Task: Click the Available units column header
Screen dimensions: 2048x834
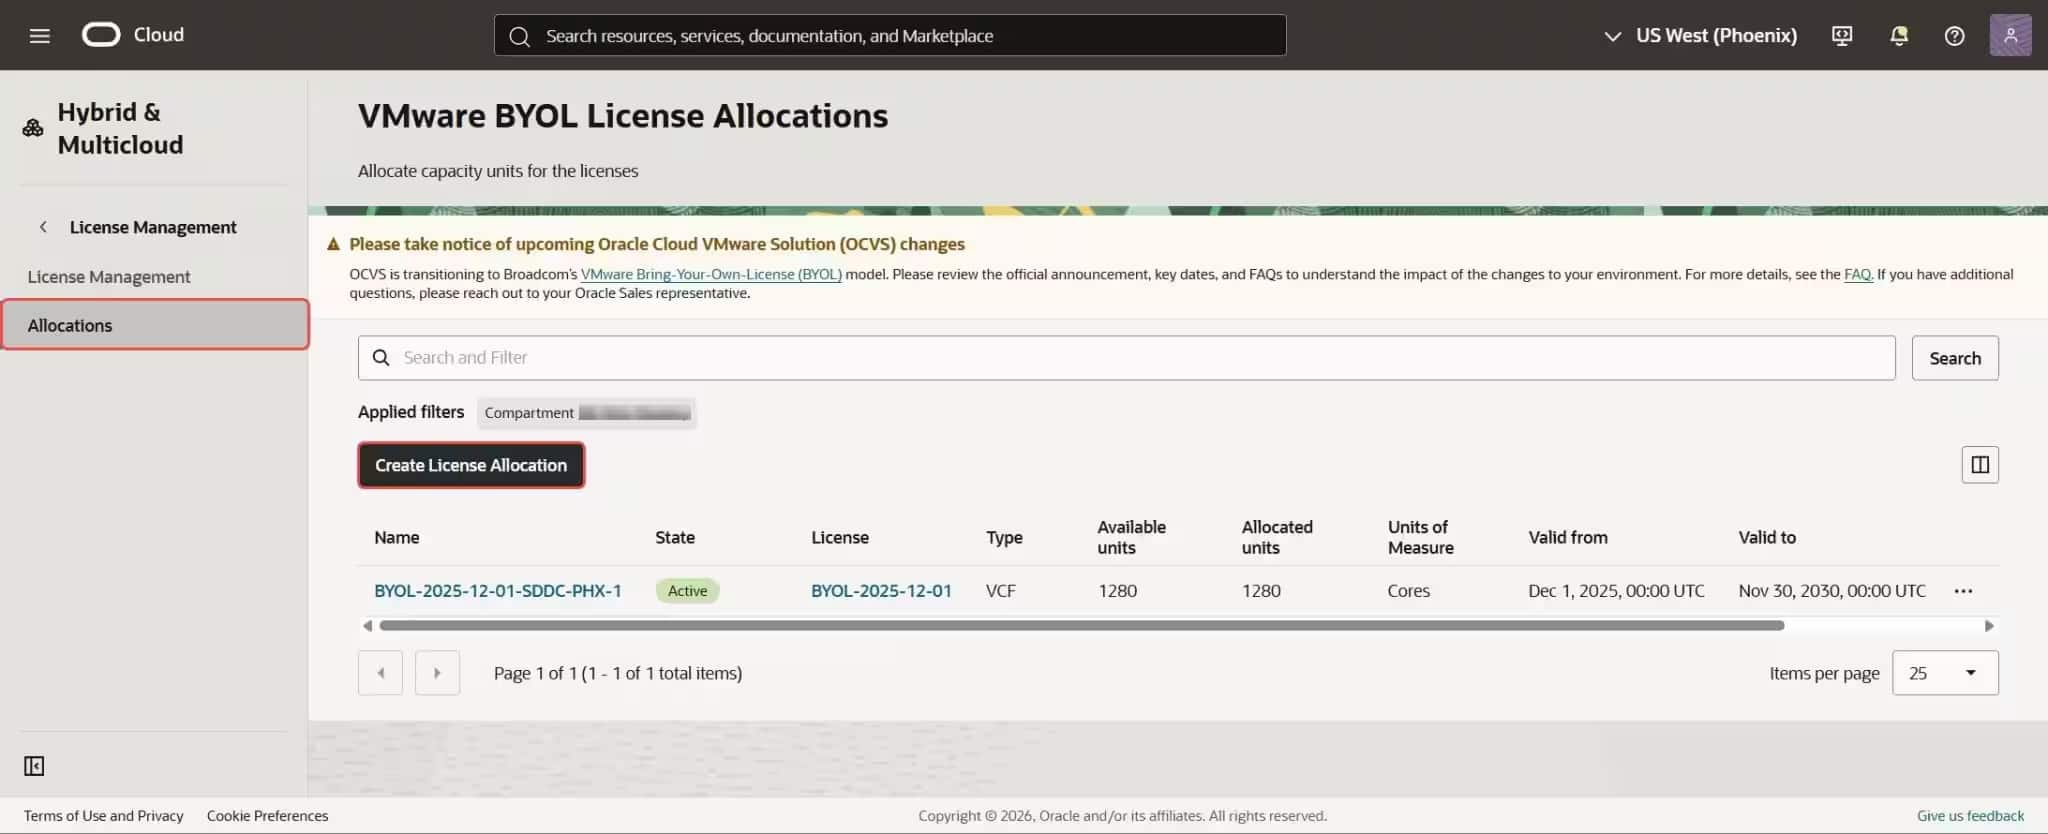Action: pos(1131,538)
